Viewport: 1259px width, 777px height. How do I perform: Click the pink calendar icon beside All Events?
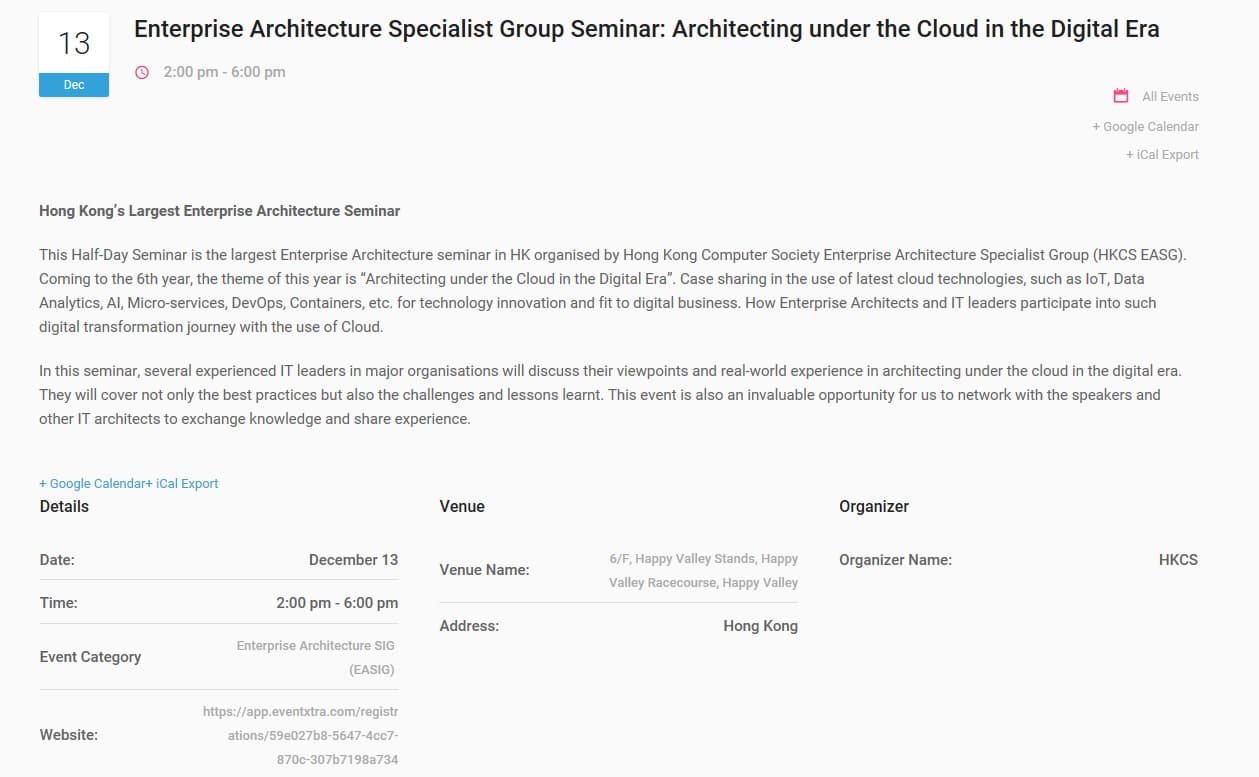tap(1121, 96)
